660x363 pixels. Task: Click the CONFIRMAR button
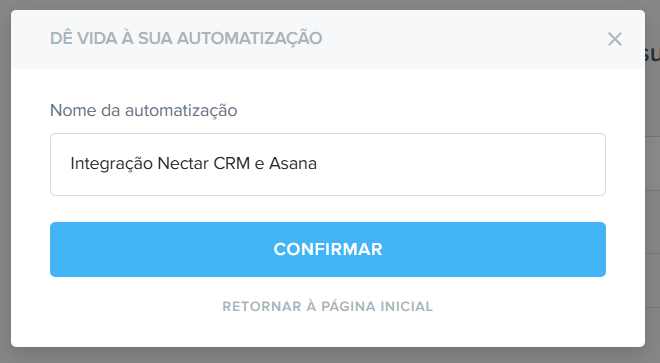[x=327, y=249]
